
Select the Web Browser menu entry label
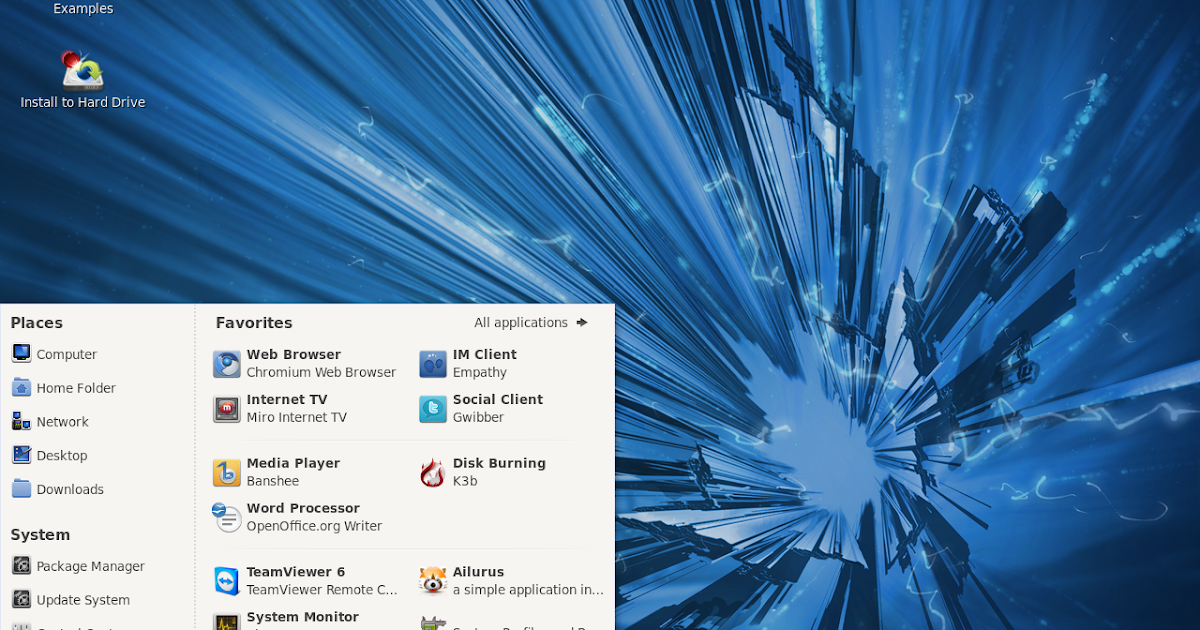[x=294, y=354]
